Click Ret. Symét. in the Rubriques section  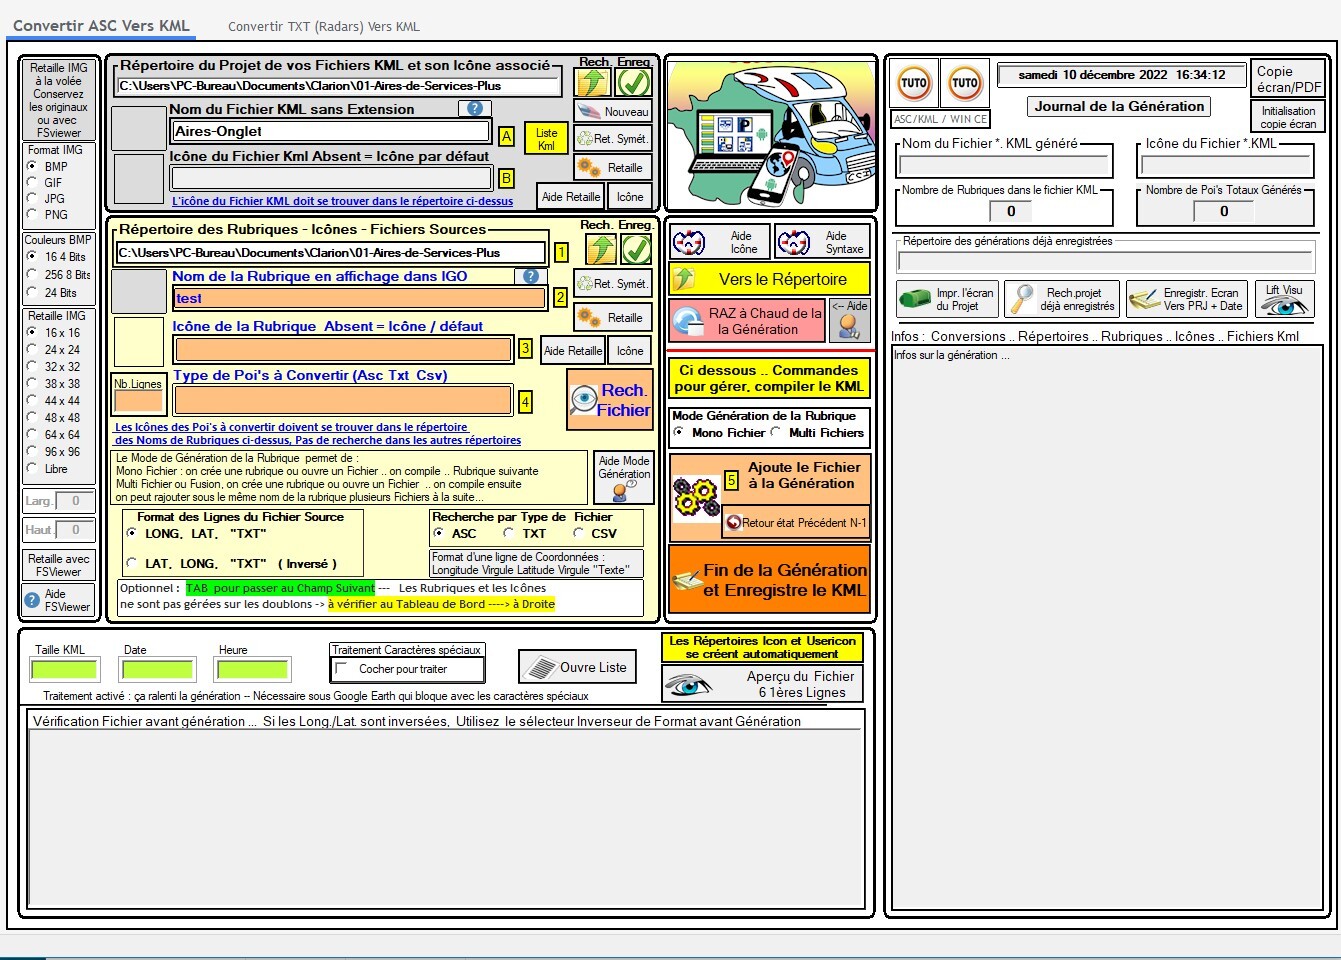coord(614,284)
